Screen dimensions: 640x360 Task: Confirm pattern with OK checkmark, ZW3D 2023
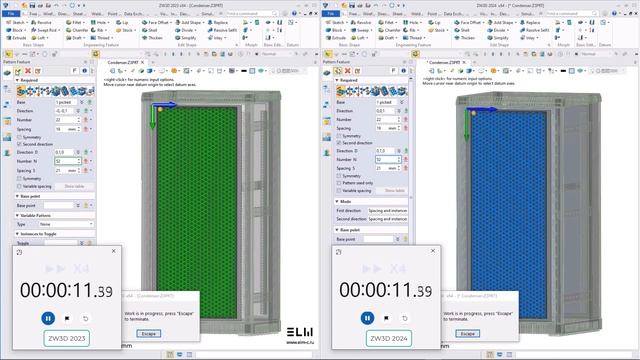point(18,71)
